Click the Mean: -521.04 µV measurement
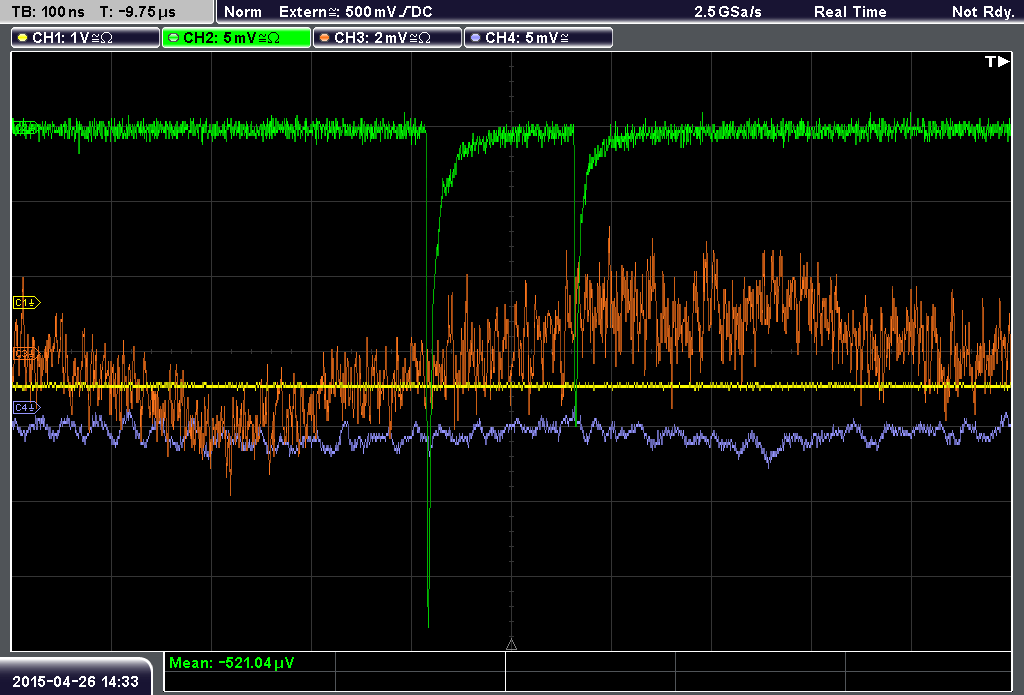1024x695 pixels. [231, 663]
